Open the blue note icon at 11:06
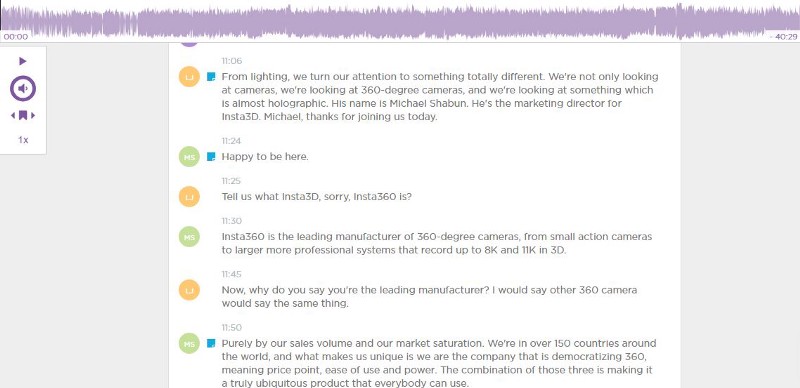This screenshot has width=800, height=388. click(x=211, y=77)
